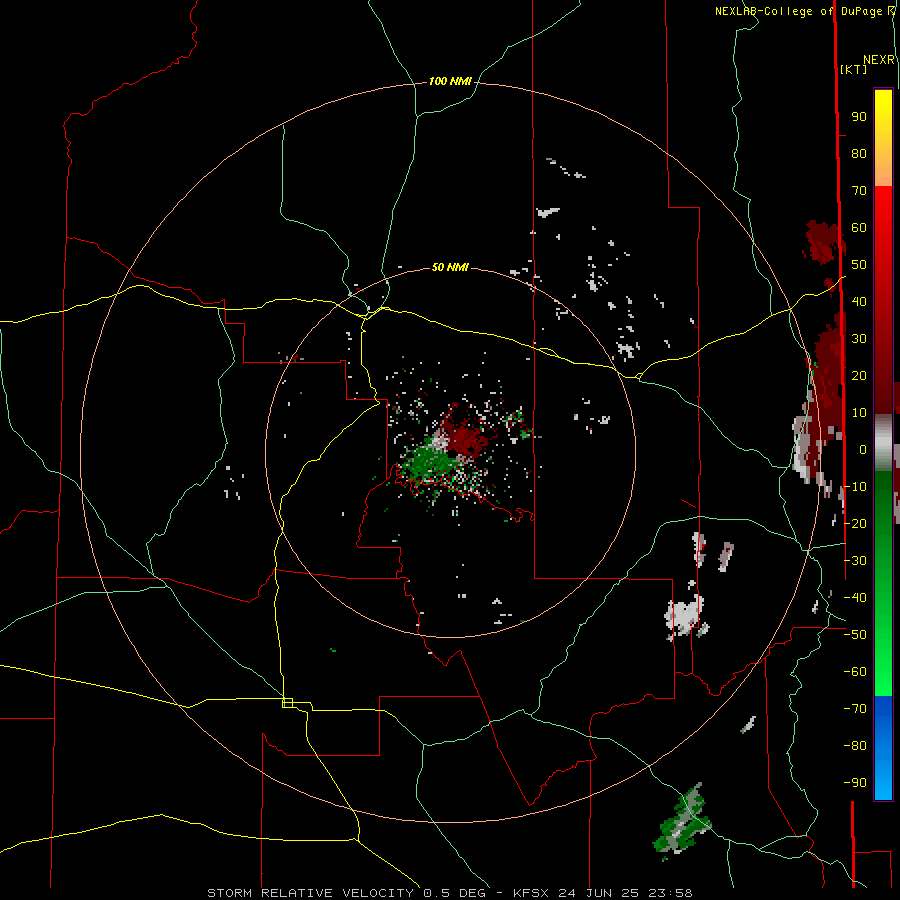Click the dark red outbound echo near radar center
Viewport: 900px width, 900px height.
tap(466, 437)
